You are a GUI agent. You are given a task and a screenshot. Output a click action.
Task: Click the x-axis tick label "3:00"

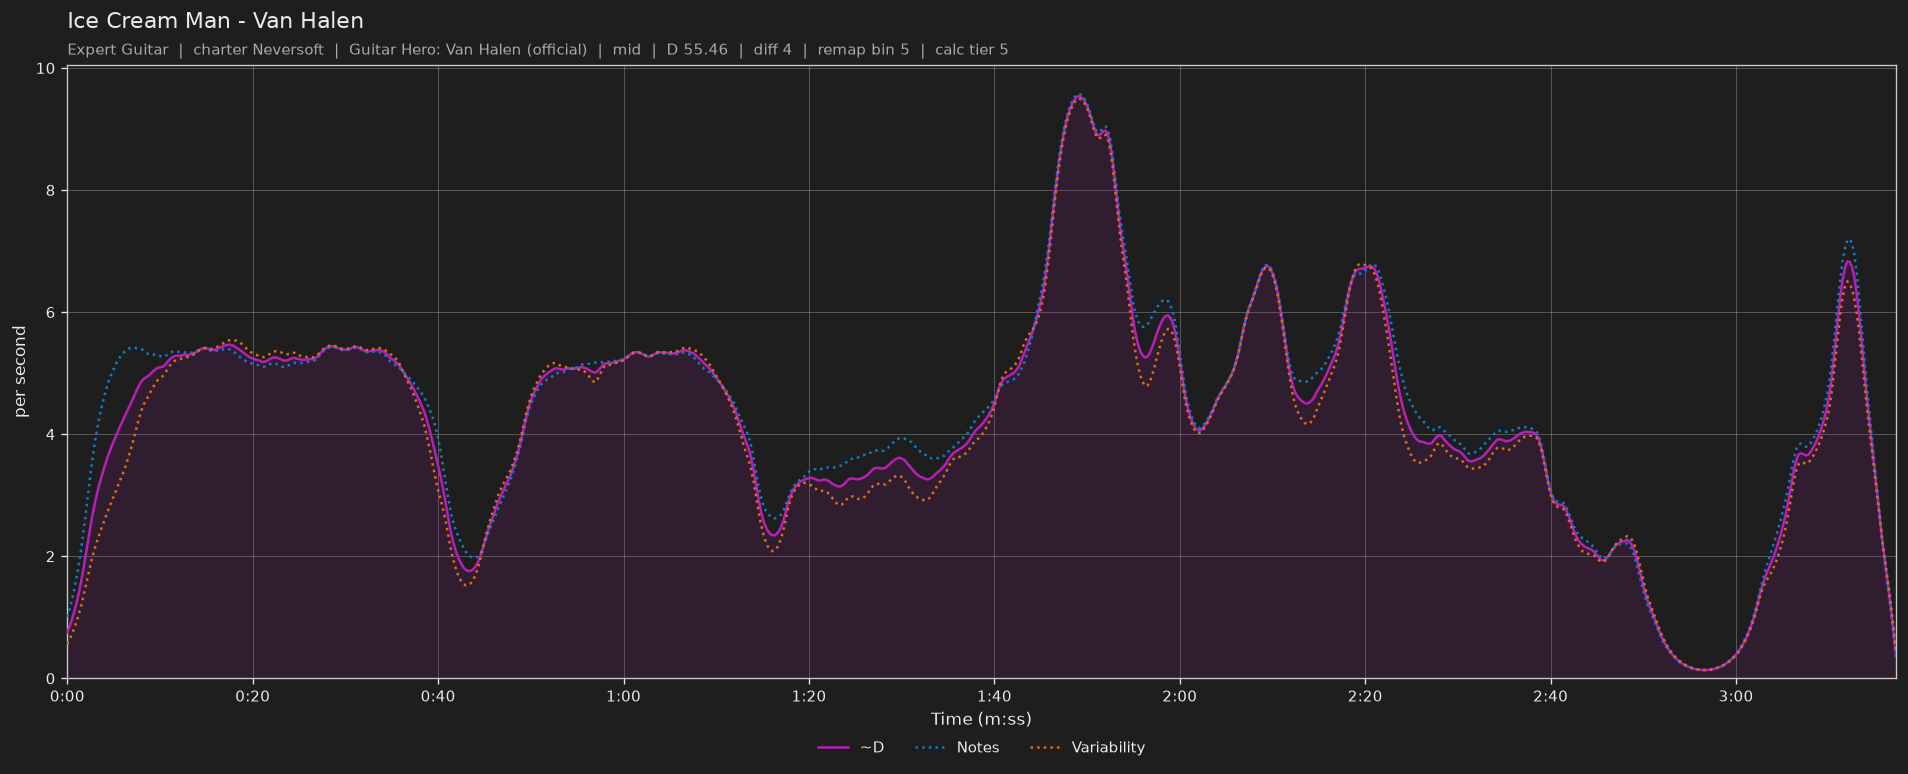coord(1736,696)
